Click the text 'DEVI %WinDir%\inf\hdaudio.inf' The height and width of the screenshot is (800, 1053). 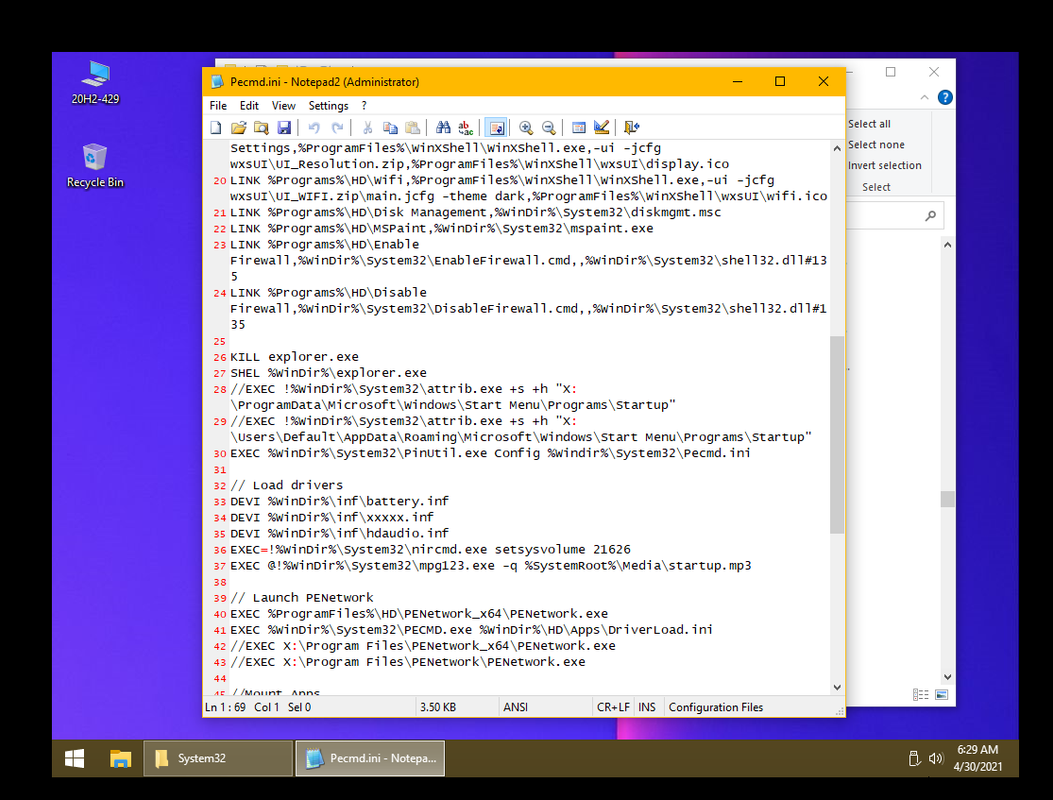coord(339,533)
